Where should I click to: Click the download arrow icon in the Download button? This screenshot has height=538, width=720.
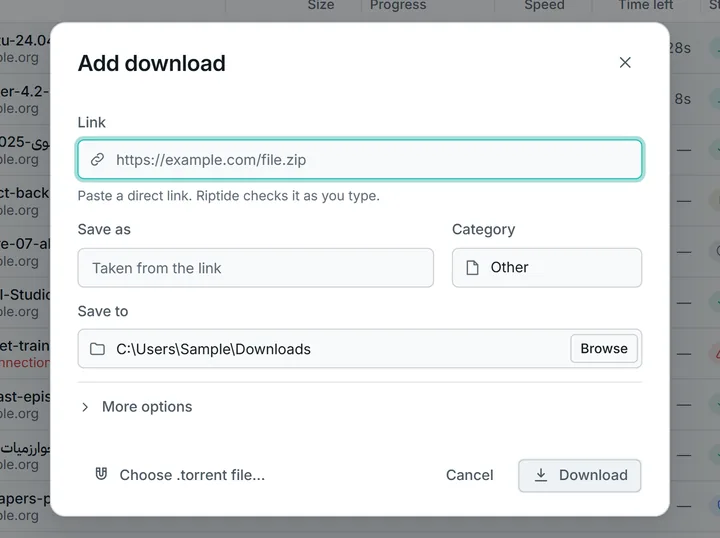pos(541,475)
